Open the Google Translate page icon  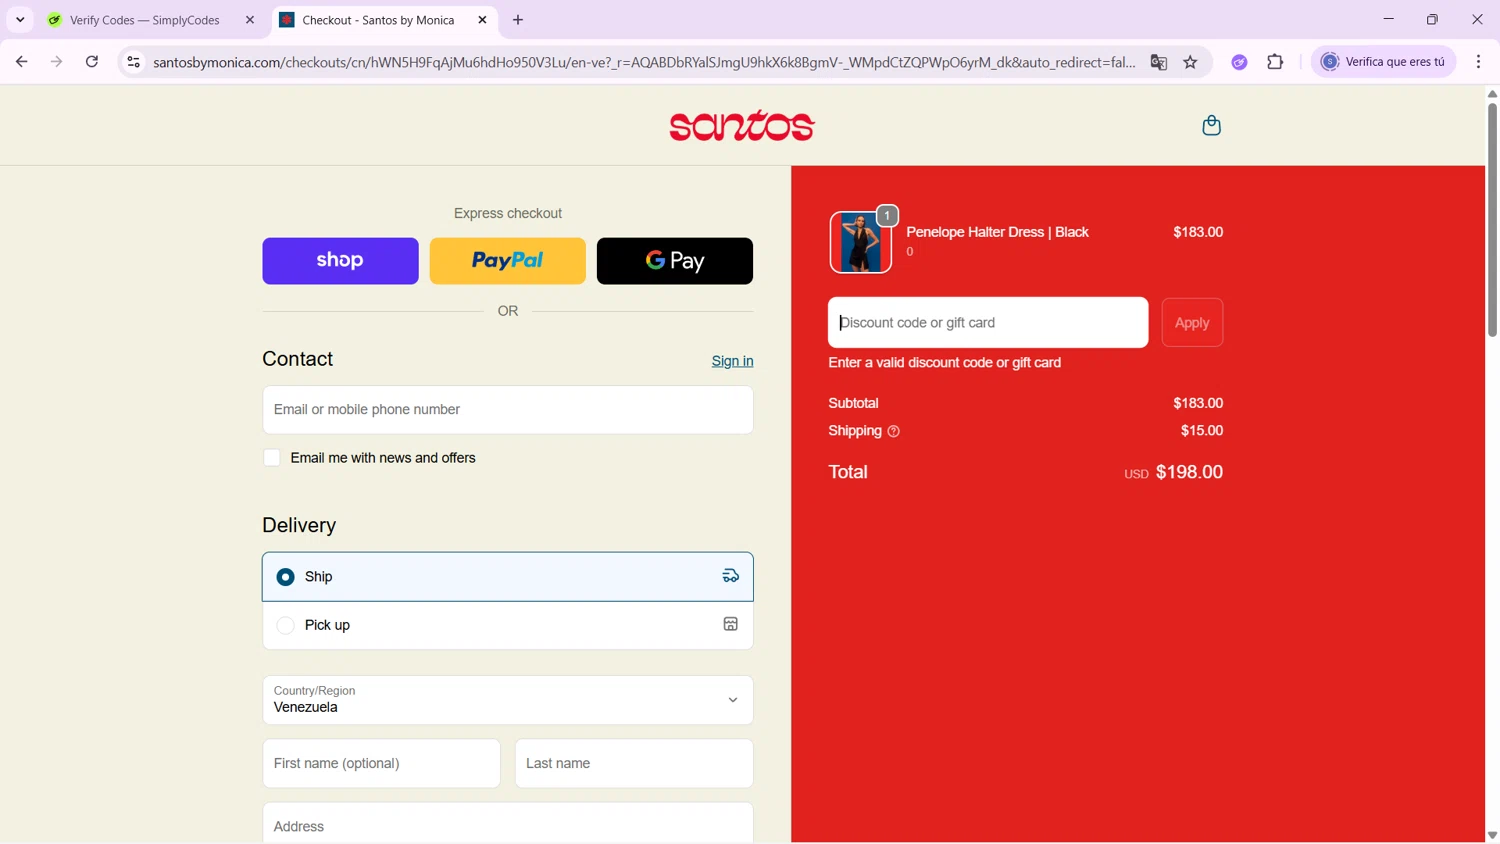click(1159, 62)
